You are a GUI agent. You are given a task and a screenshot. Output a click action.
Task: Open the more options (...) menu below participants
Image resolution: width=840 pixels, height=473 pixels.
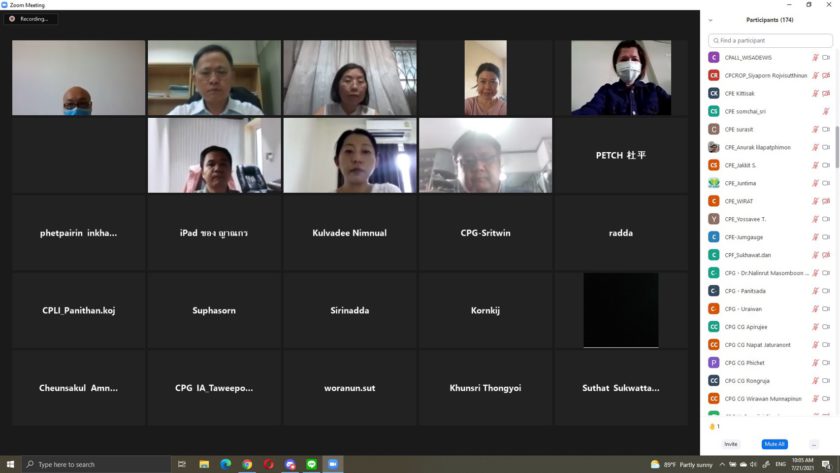pos(814,444)
